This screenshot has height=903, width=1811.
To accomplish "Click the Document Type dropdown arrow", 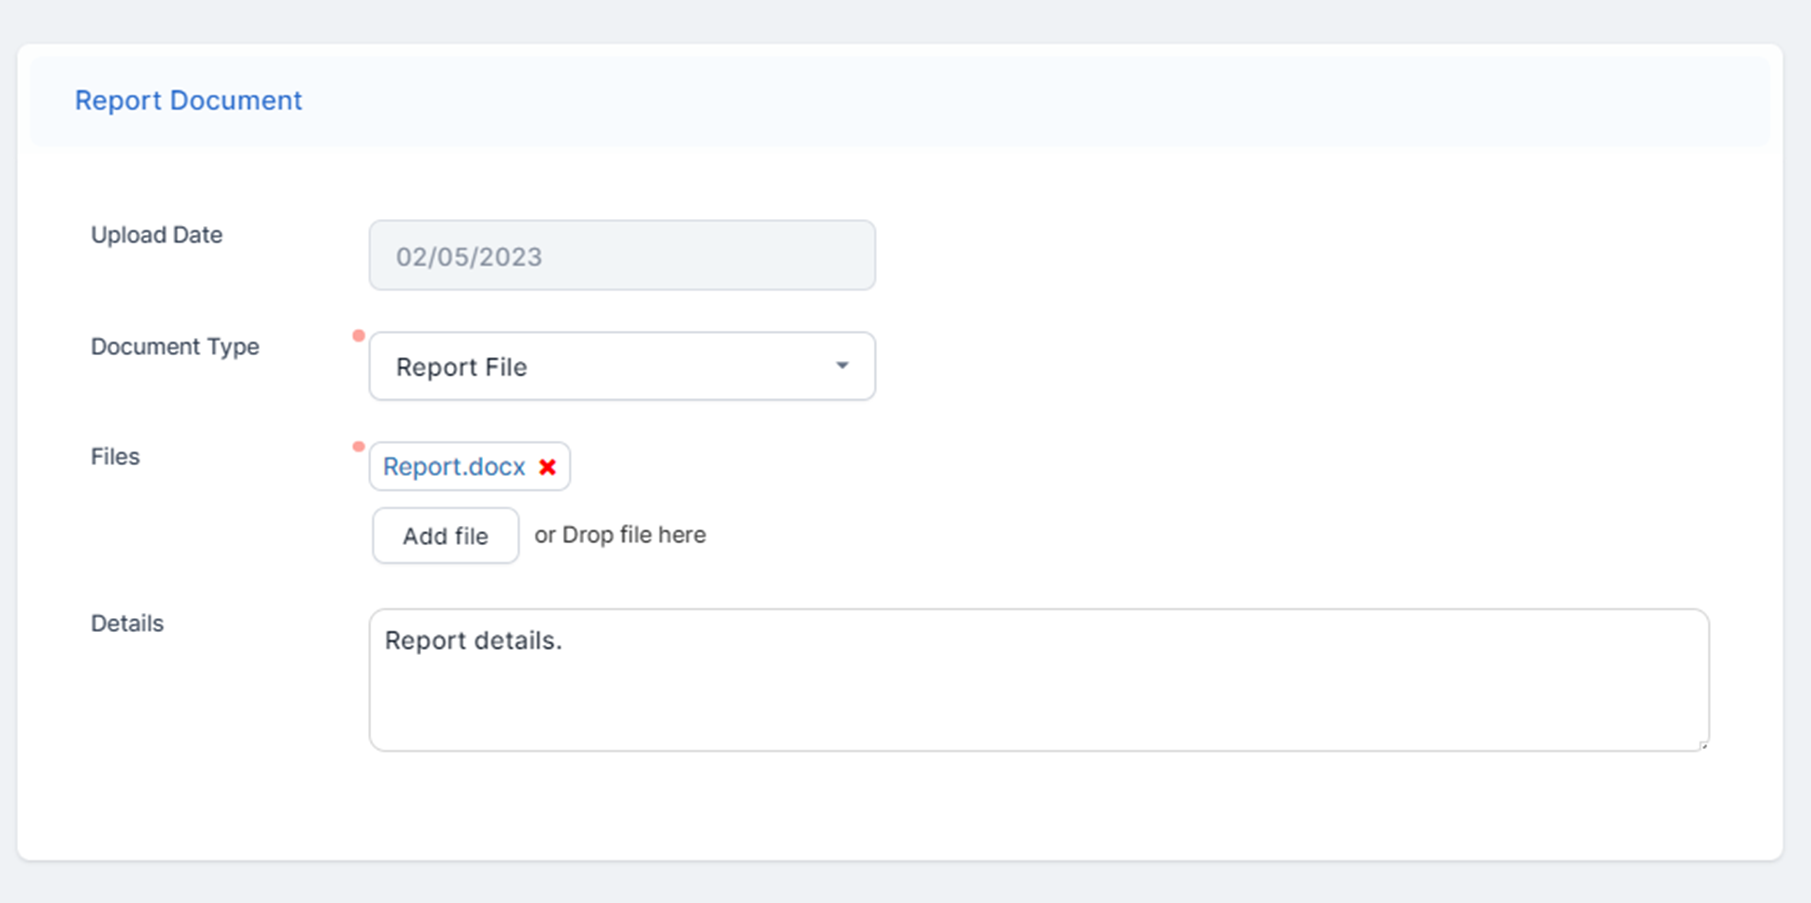I will click(x=842, y=366).
